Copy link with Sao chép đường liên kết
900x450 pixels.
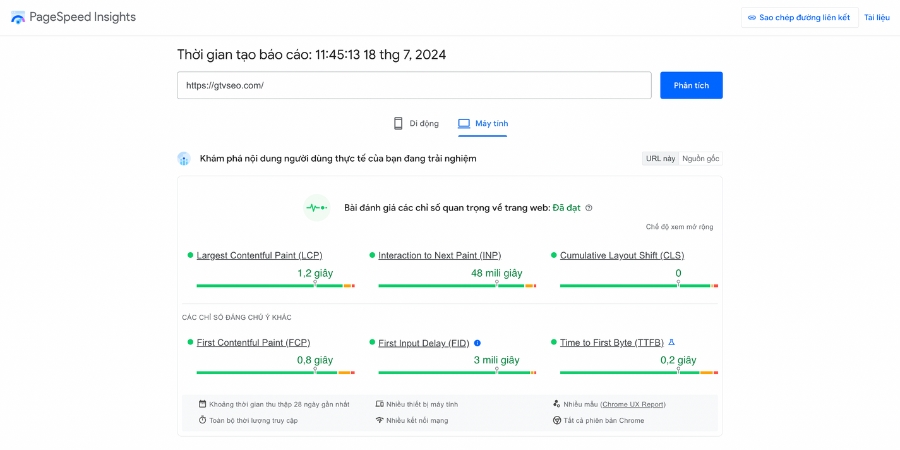tap(799, 17)
